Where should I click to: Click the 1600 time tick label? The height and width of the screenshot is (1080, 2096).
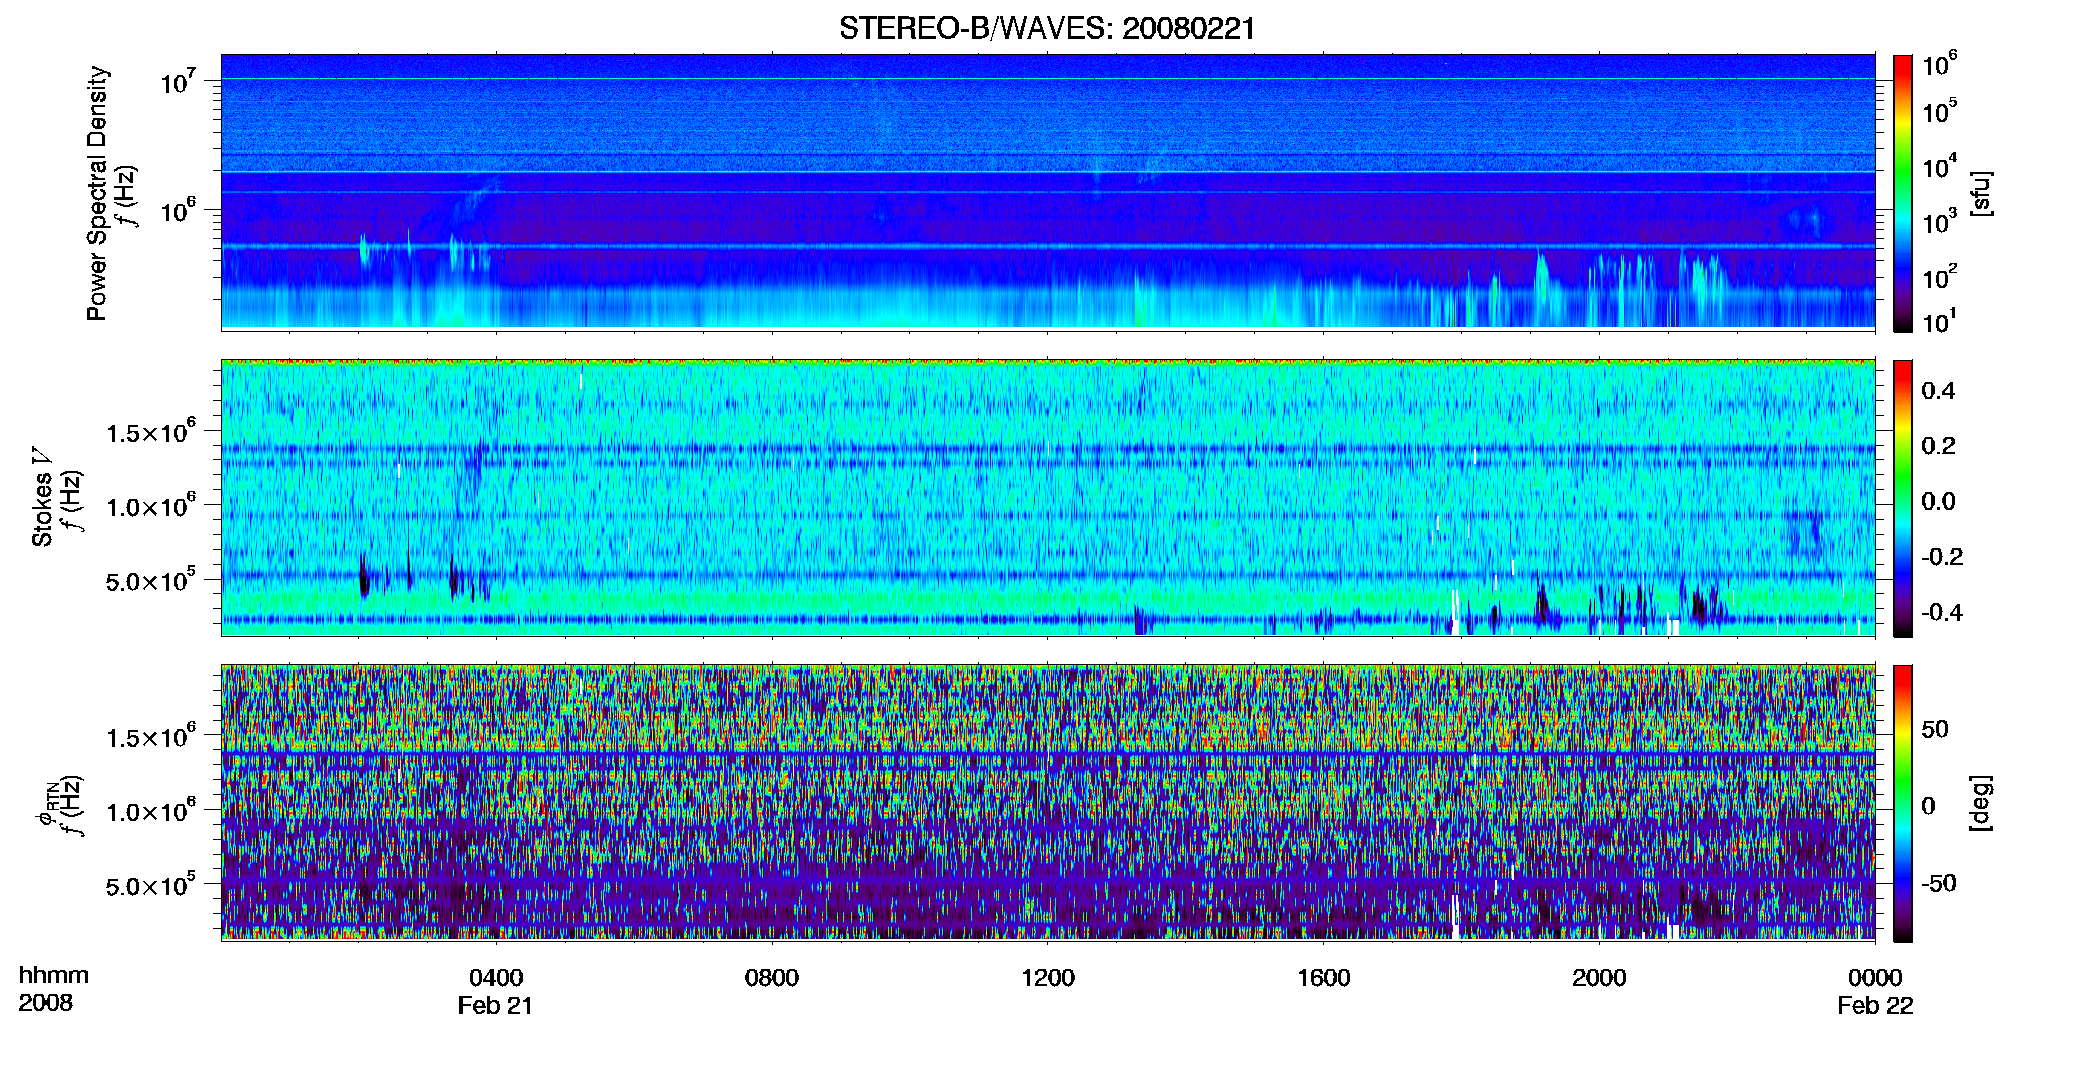pyautogui.click(x=1324, y=977)
